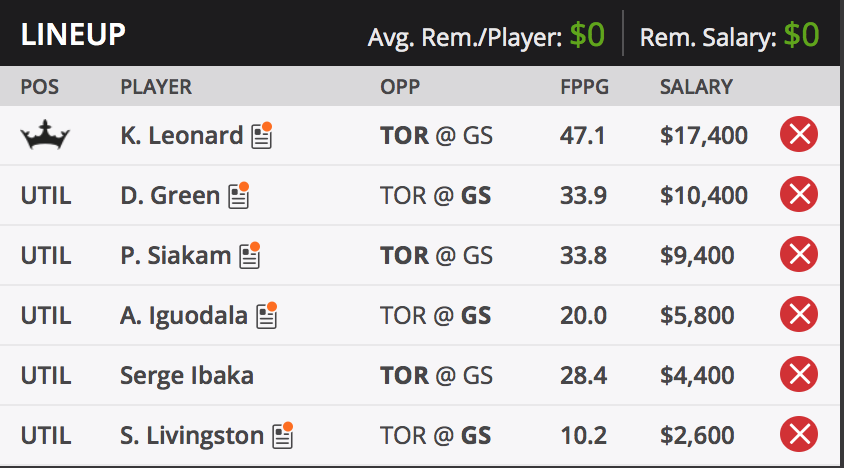
Task: Click the PLAYER column header
Action: pyautogui.click(x=156, y=87)
